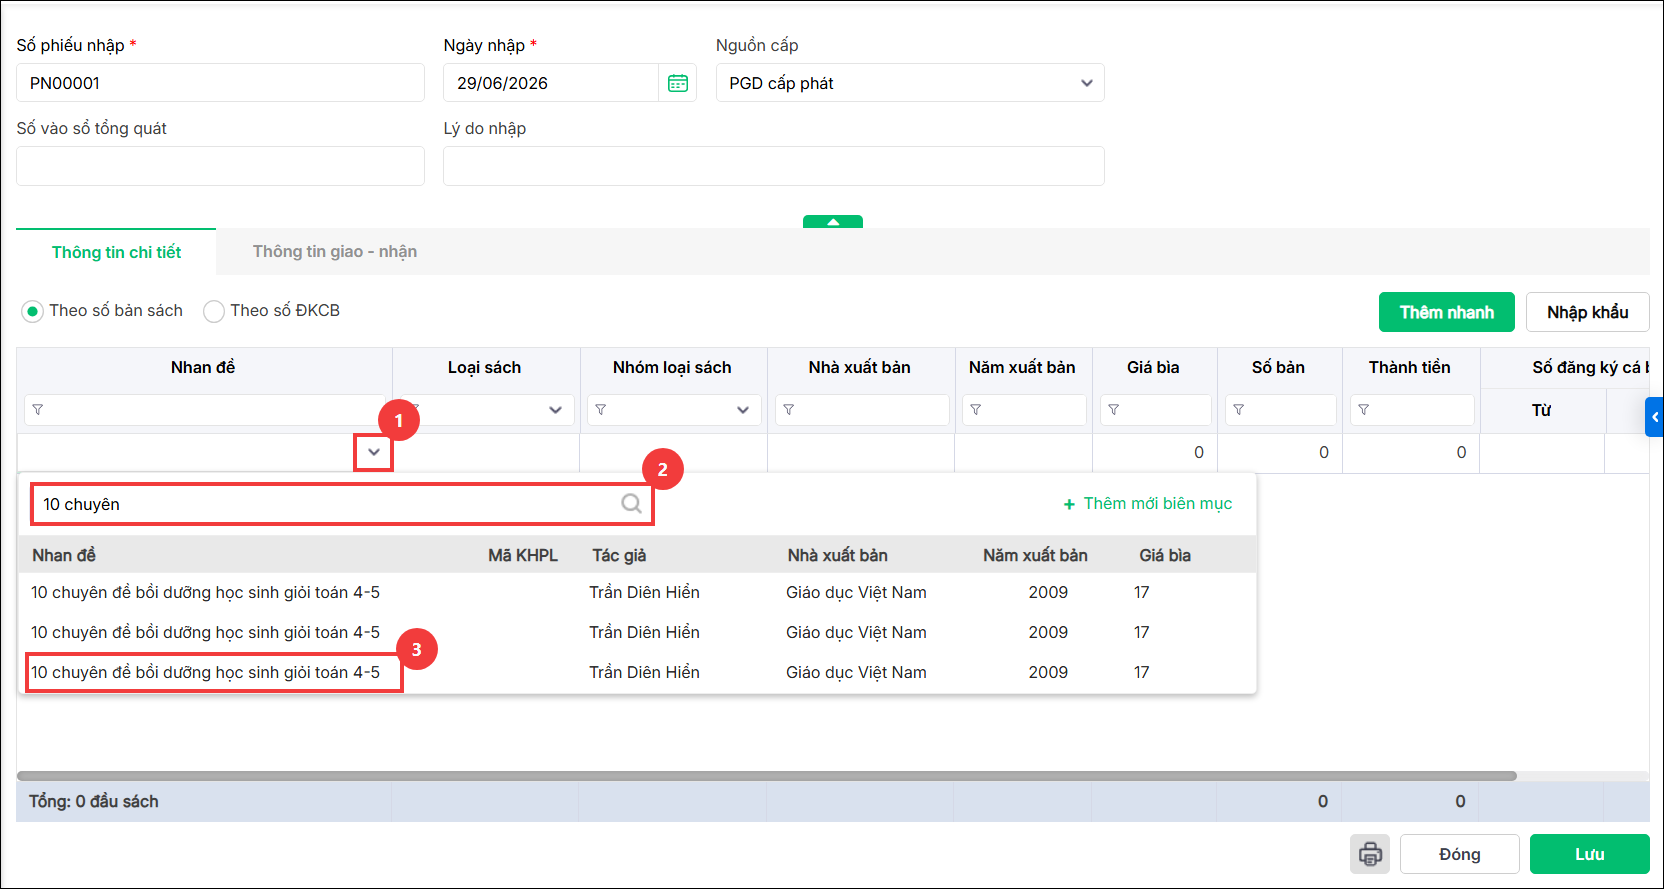Click the Nhà xuất bản filter input
Viewport: 1664px width, 889px height.
862,410
